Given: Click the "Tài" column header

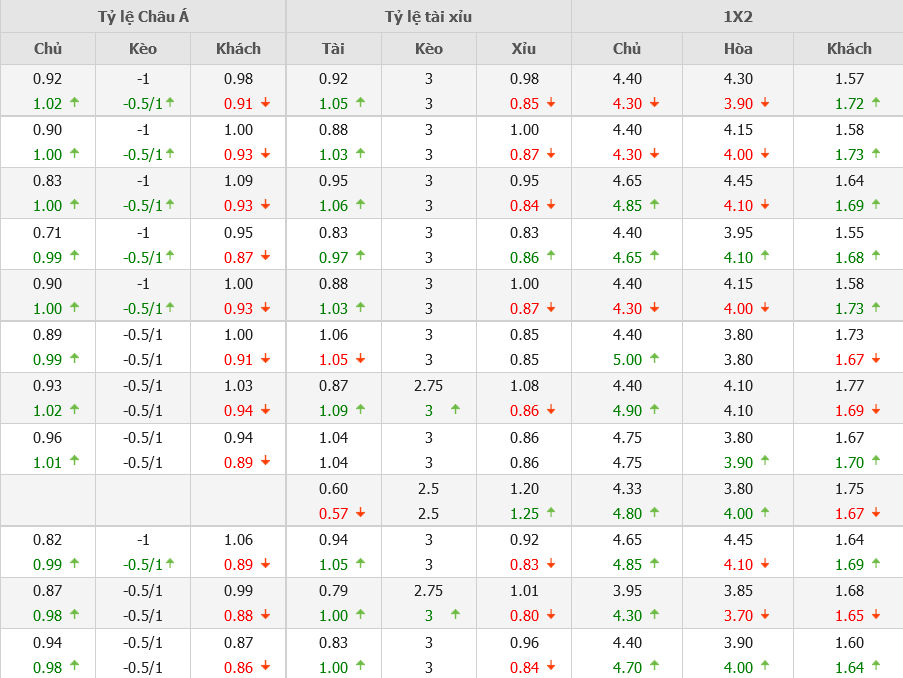Looking at the screenshot, I should (333, 48).
